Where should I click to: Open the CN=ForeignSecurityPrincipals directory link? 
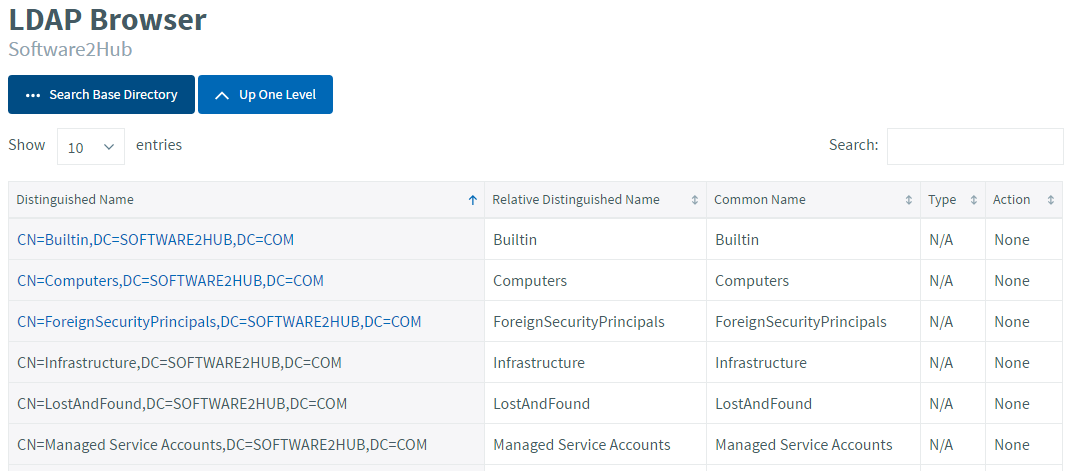219,322
